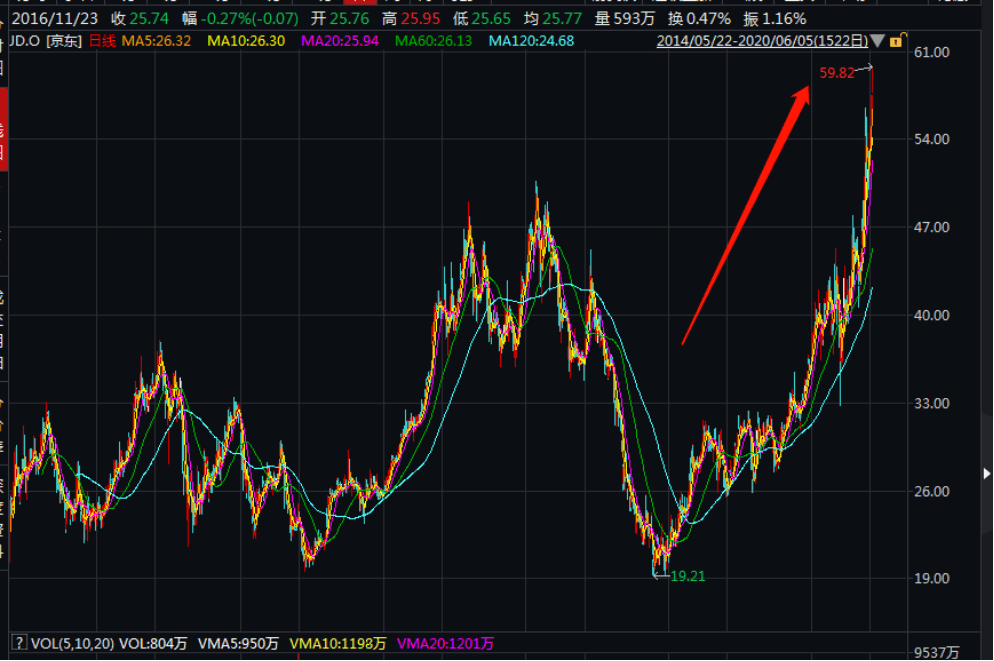
Task: Click the VMA10:1198万 volume average label
Action: (337, 643)
